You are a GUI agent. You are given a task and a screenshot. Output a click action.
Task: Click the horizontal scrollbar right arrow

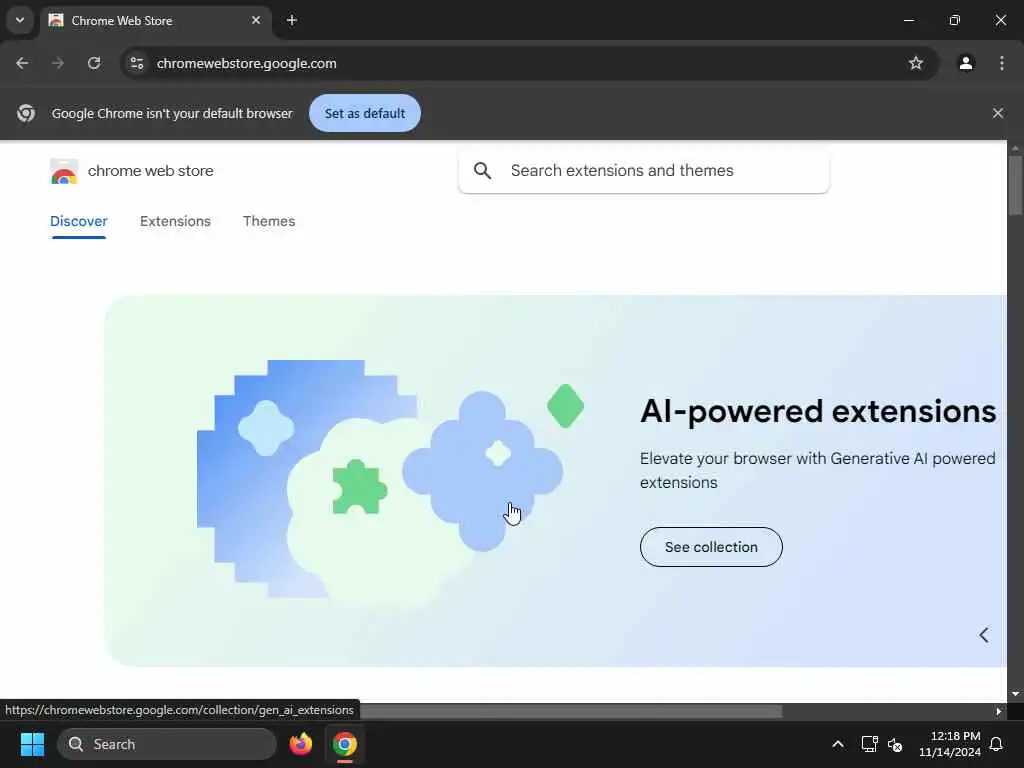tap(998, 711)
